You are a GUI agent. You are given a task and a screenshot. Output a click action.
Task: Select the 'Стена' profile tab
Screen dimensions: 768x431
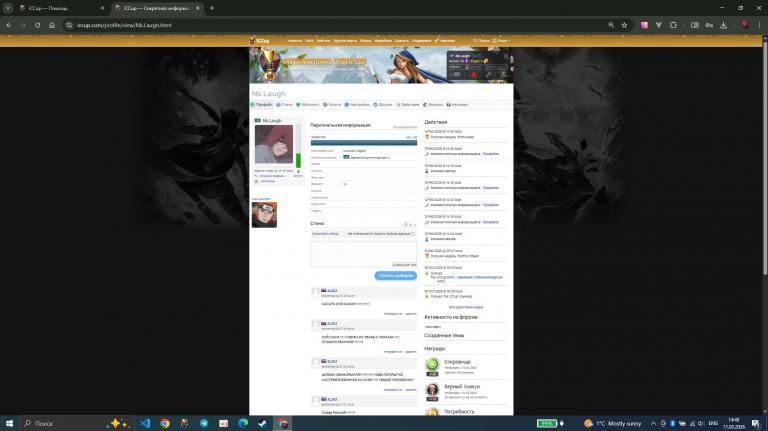coord(284,104)
